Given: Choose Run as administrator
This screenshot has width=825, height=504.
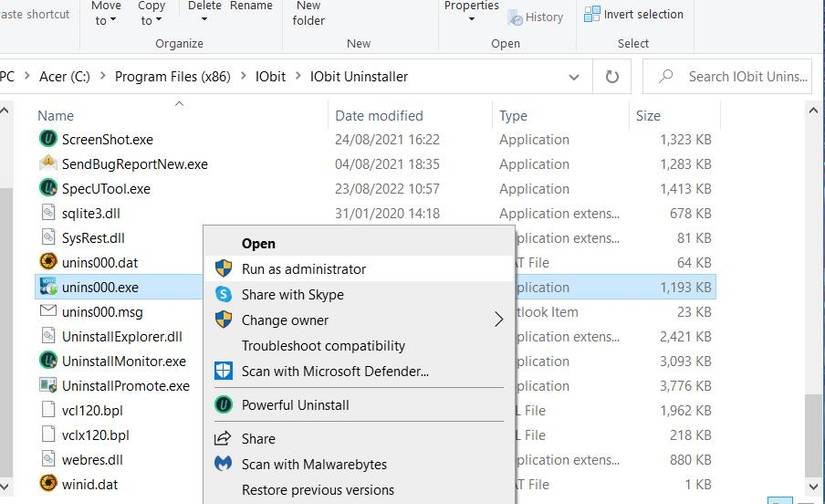Looking at the screenshot, I should 303,269.
